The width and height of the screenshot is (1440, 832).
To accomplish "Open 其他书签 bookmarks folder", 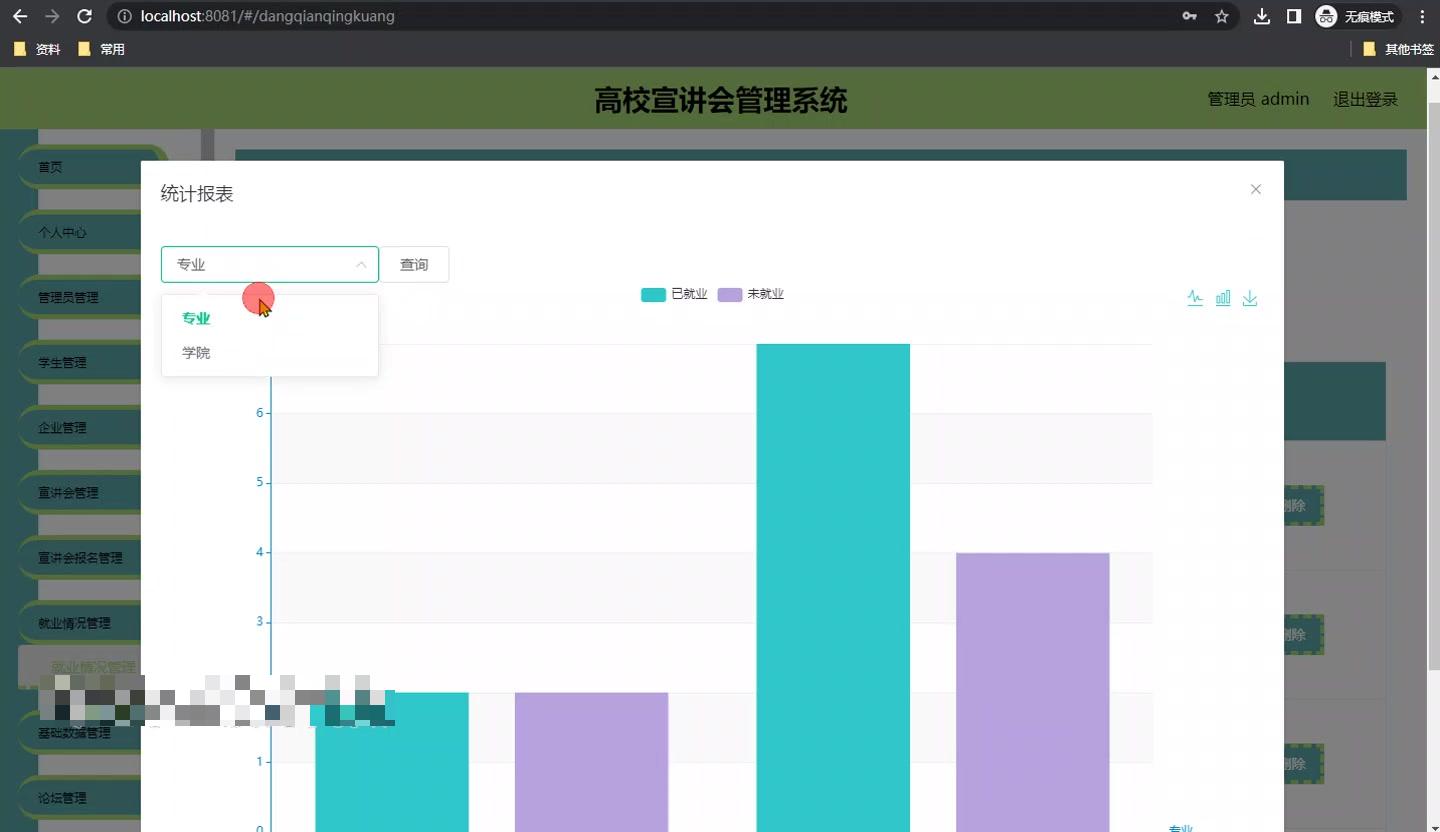I will coord(1398,49).
